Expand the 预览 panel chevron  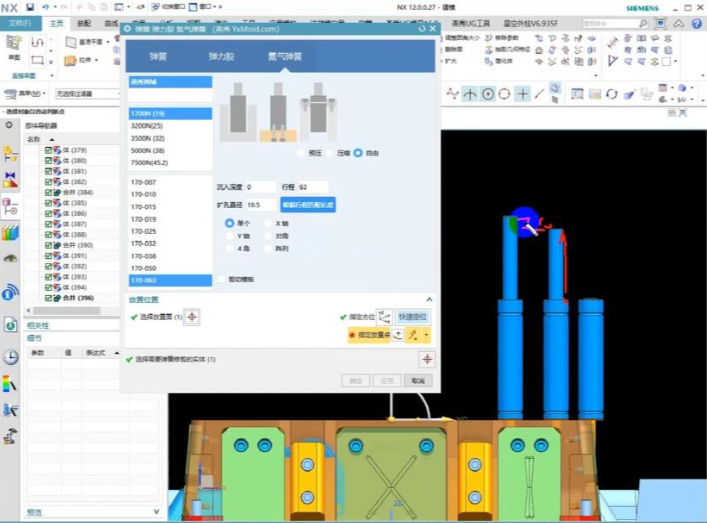(x=156, y=512)
